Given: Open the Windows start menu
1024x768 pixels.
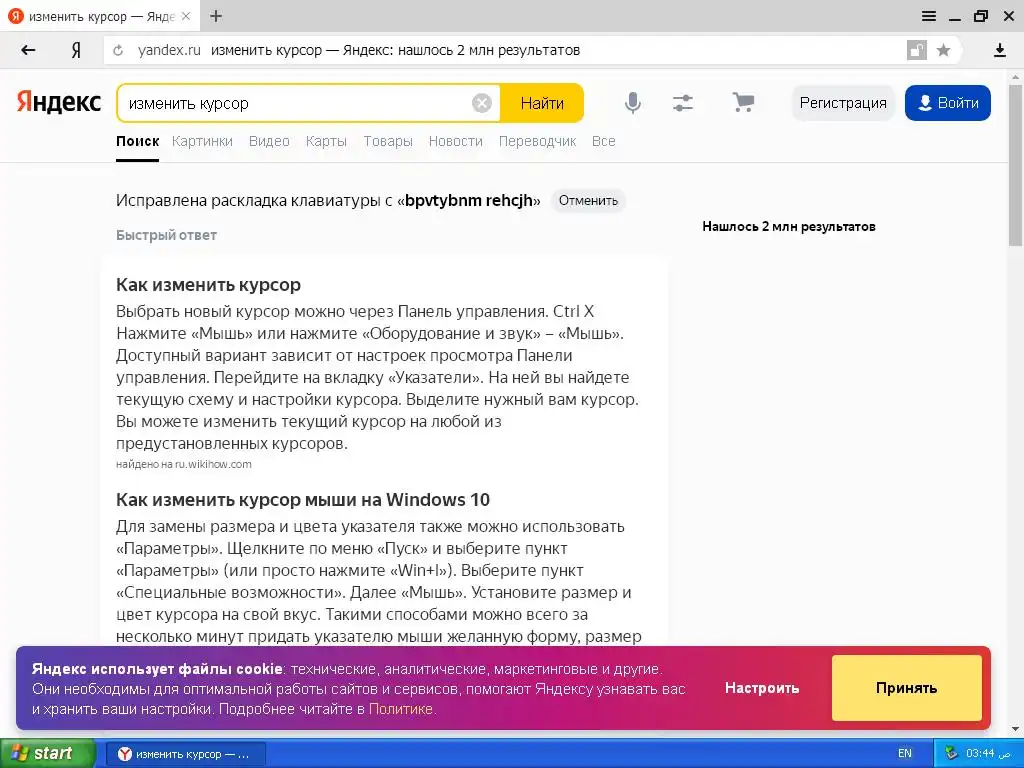Looking at the screenshot, I should (47, 754).
